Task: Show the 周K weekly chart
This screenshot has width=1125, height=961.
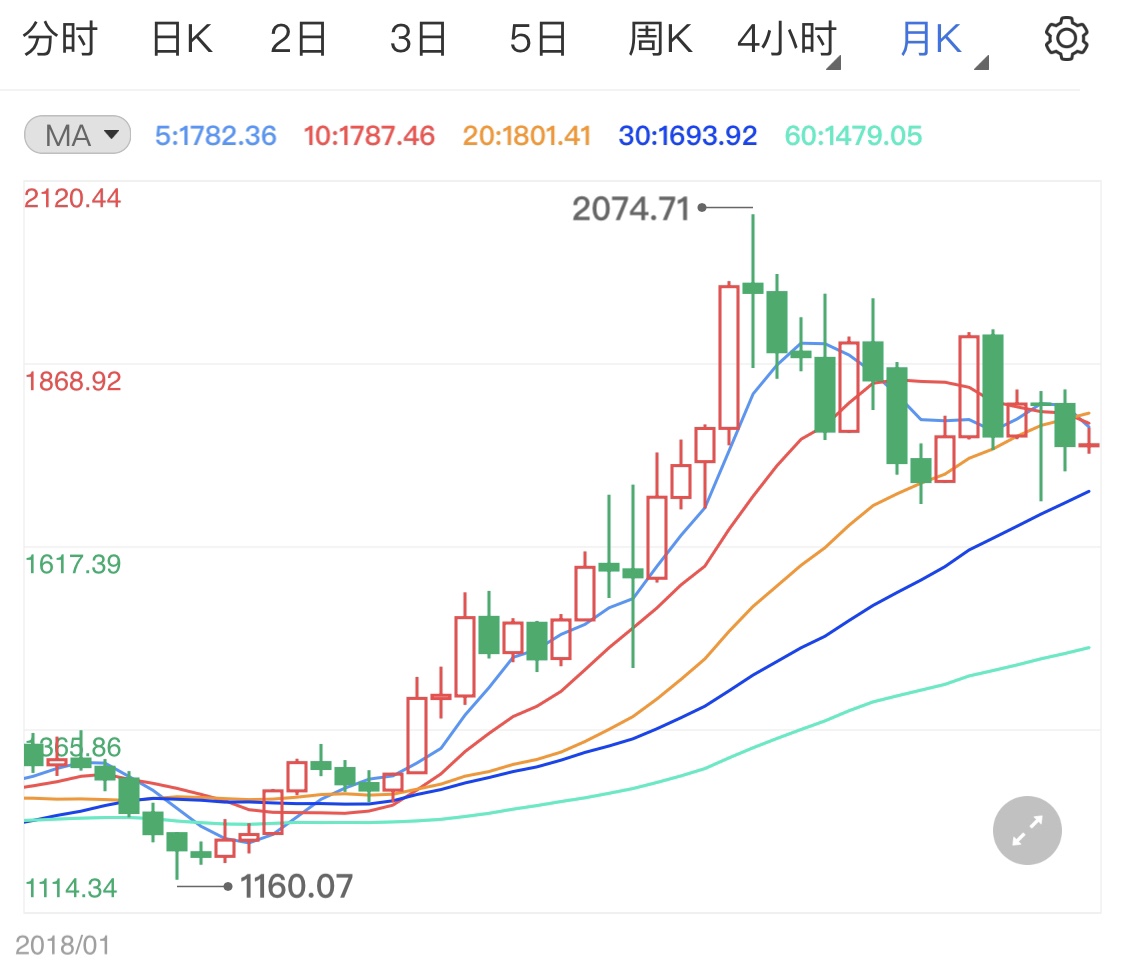Action: (660, 40)
